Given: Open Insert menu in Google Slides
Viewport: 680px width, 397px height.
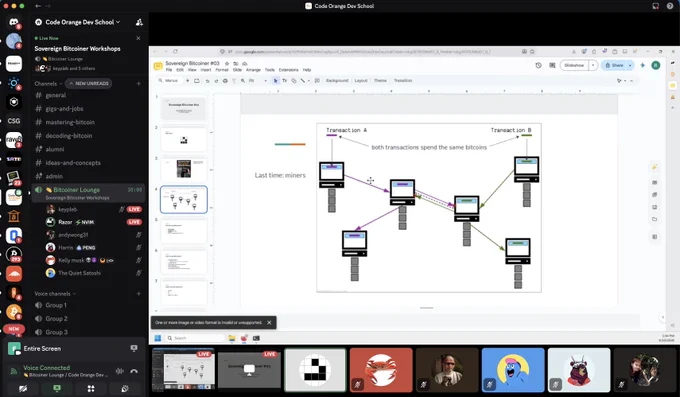Looking at the screenshot, I should 206,70.
